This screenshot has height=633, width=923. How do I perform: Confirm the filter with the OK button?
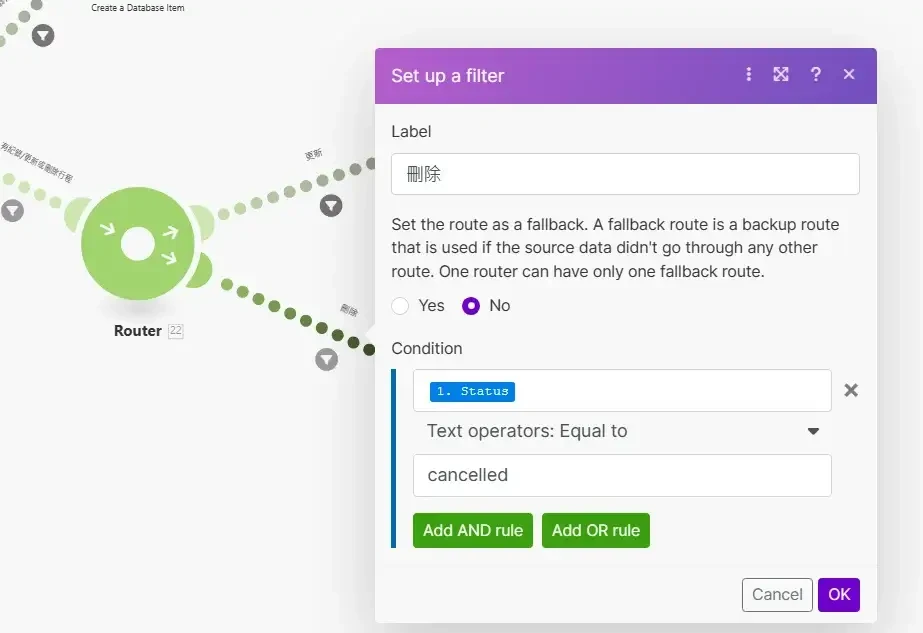pos(839,595)
